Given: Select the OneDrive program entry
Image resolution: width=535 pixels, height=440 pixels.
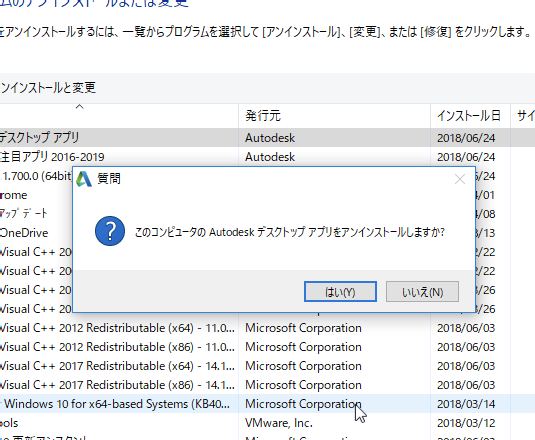Looking at the screenshot, I should pyautogui.click(x=24, y=233).
